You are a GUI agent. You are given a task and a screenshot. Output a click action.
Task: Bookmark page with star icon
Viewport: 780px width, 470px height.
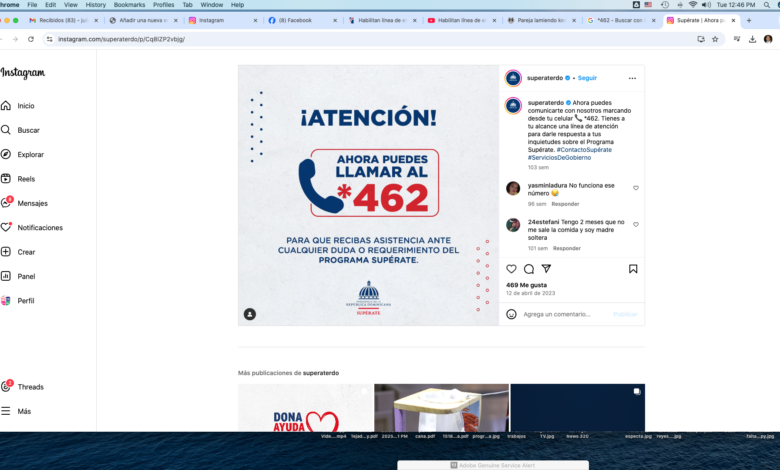(x=715, y=39)
